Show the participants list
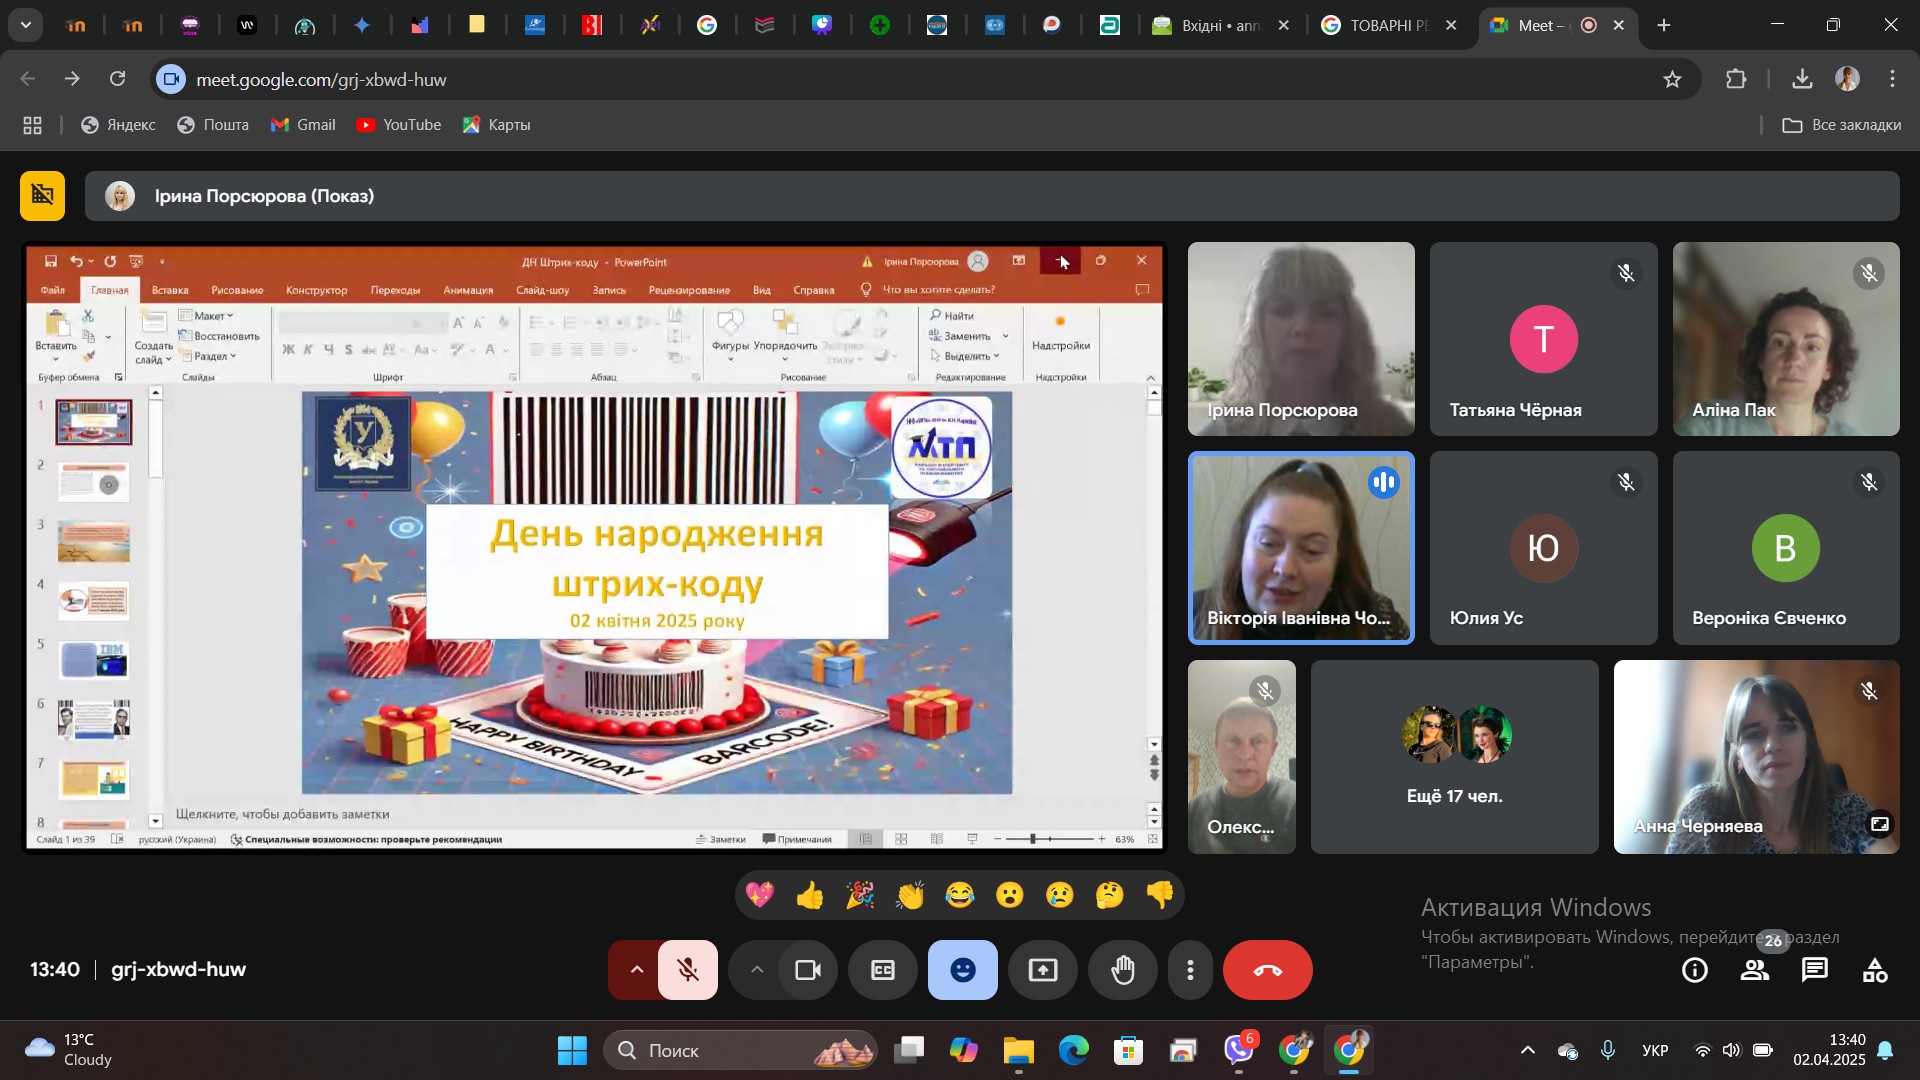The image size is (1920, 1080). (1755, 970)
